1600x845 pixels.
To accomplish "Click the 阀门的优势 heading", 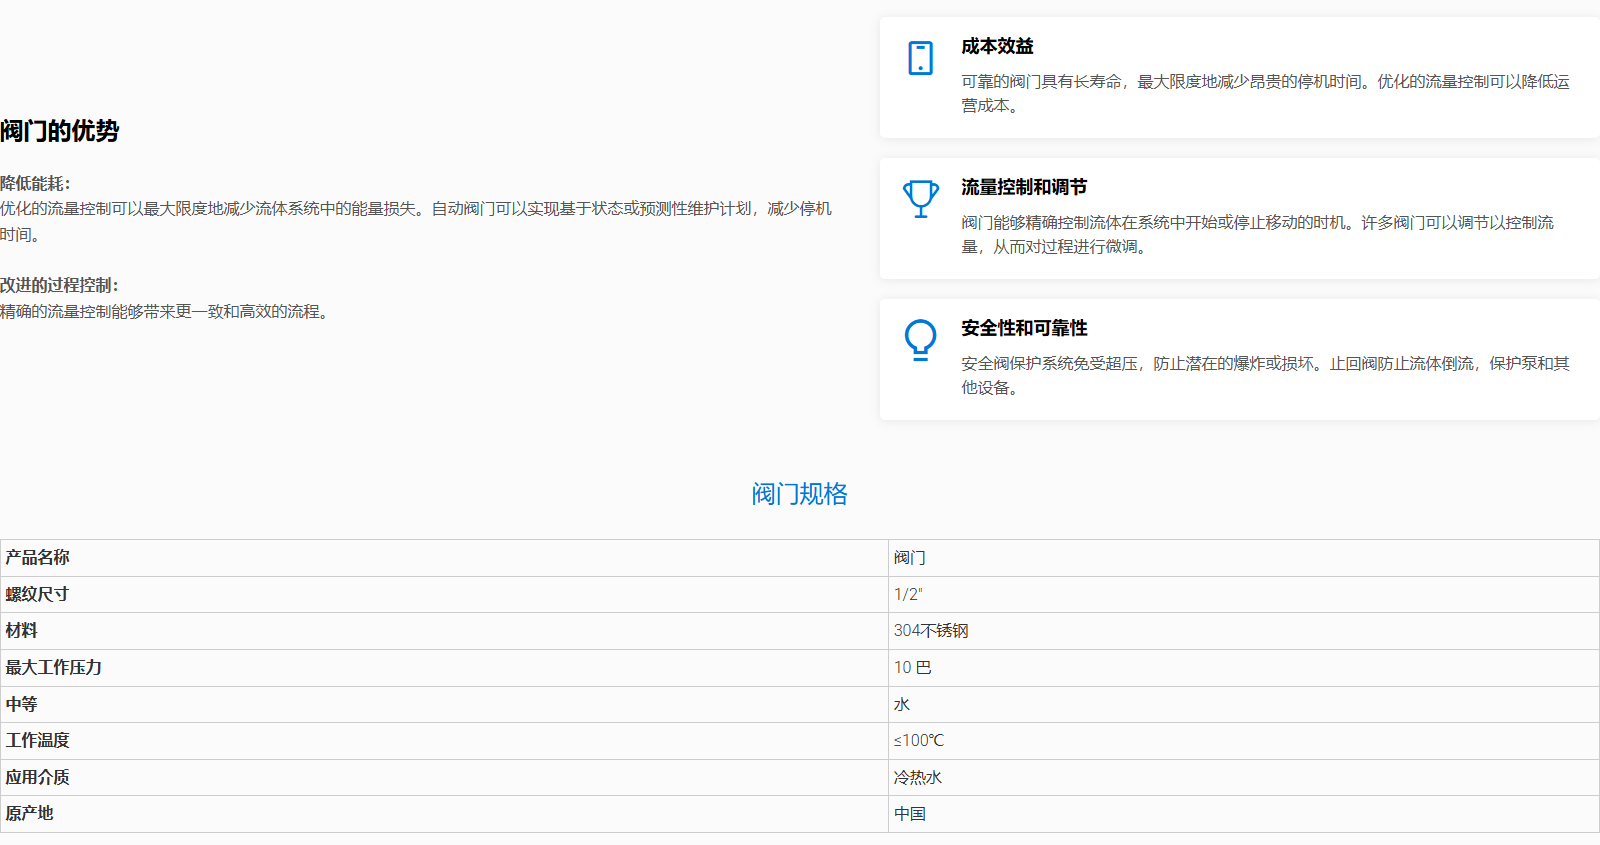I will pyautogui.click(x=60, y=131).
